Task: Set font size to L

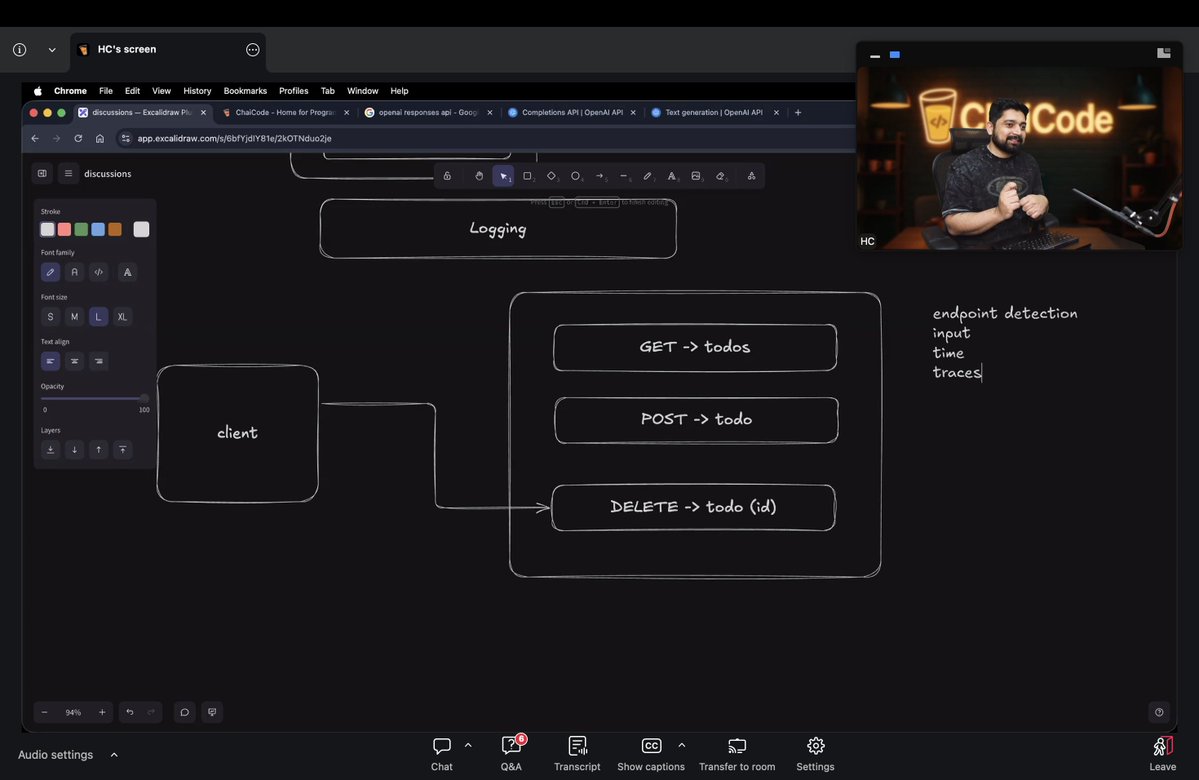Action: click(99, 317)
